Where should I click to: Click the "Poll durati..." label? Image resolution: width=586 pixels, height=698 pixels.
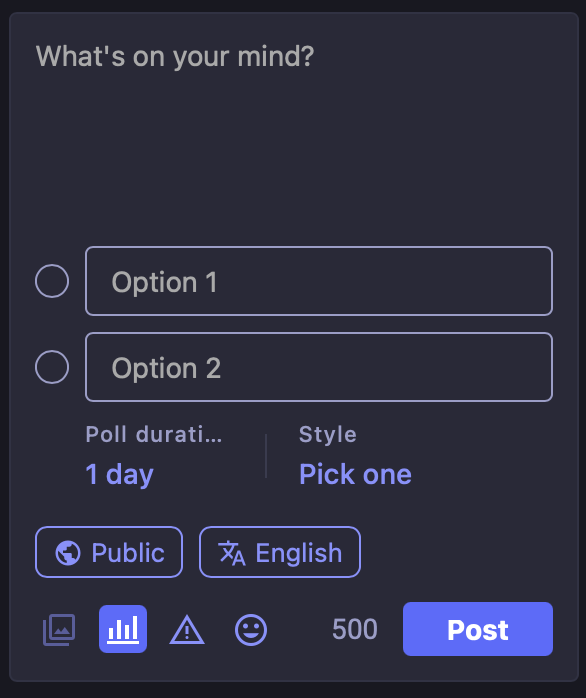pyautogui.click(x=154, y=434)
